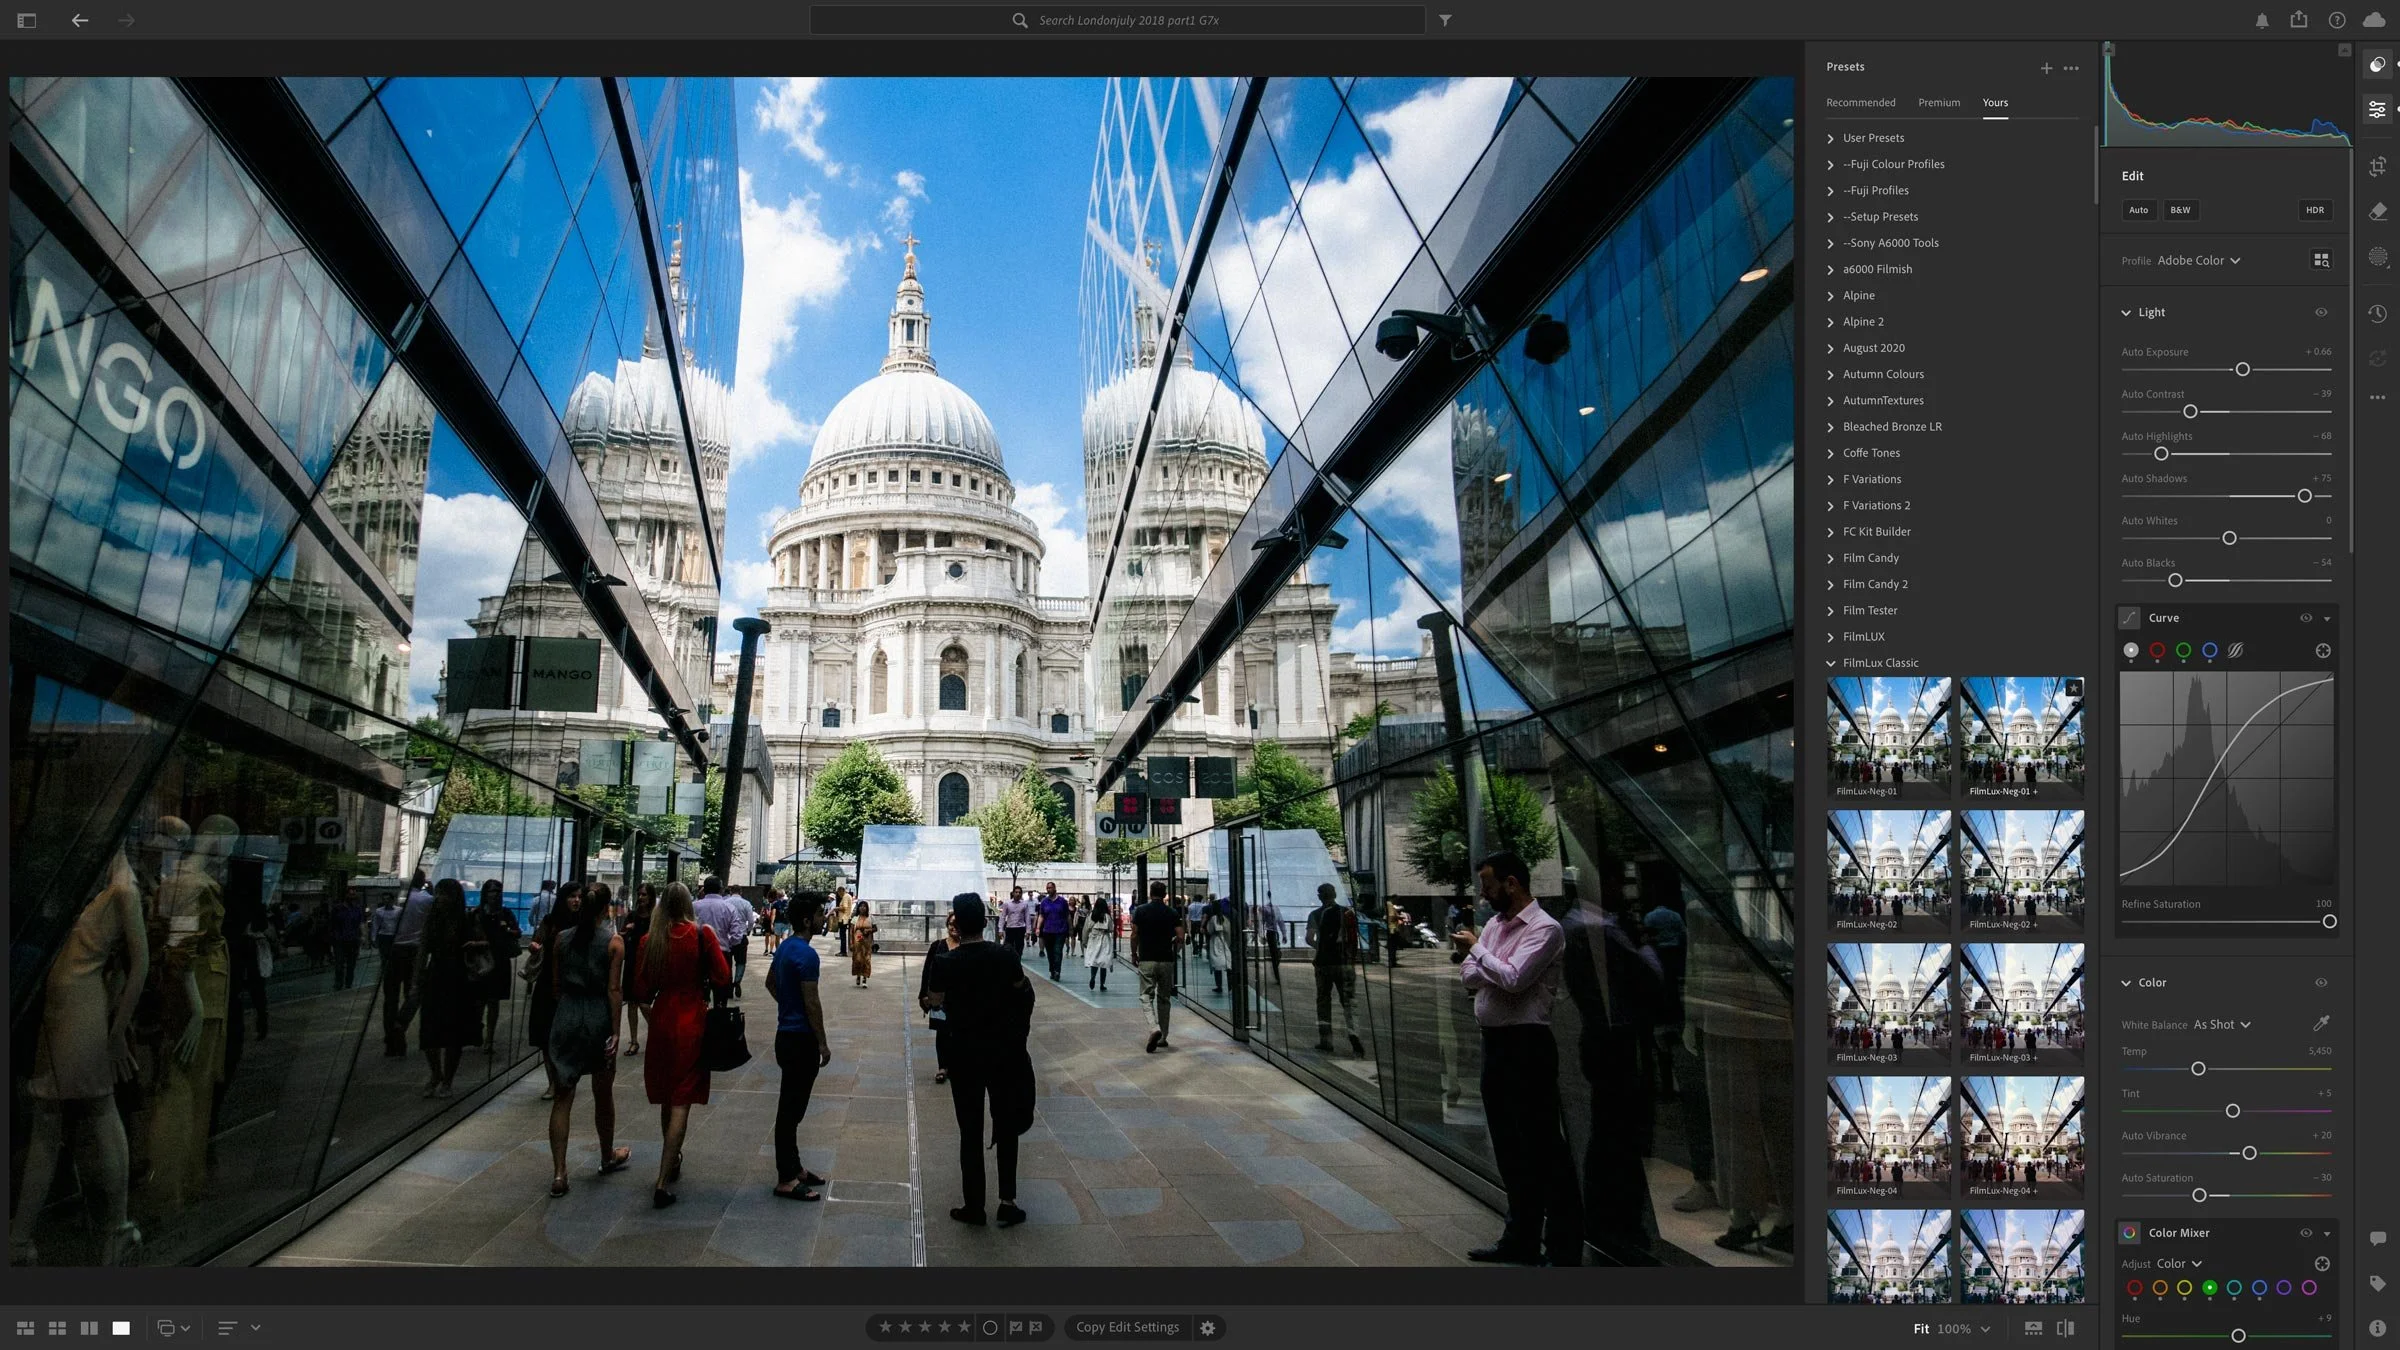Flag the photo as rejected
The width and height of the screenshot is (2400, 1350).
coord(1036,1328)
